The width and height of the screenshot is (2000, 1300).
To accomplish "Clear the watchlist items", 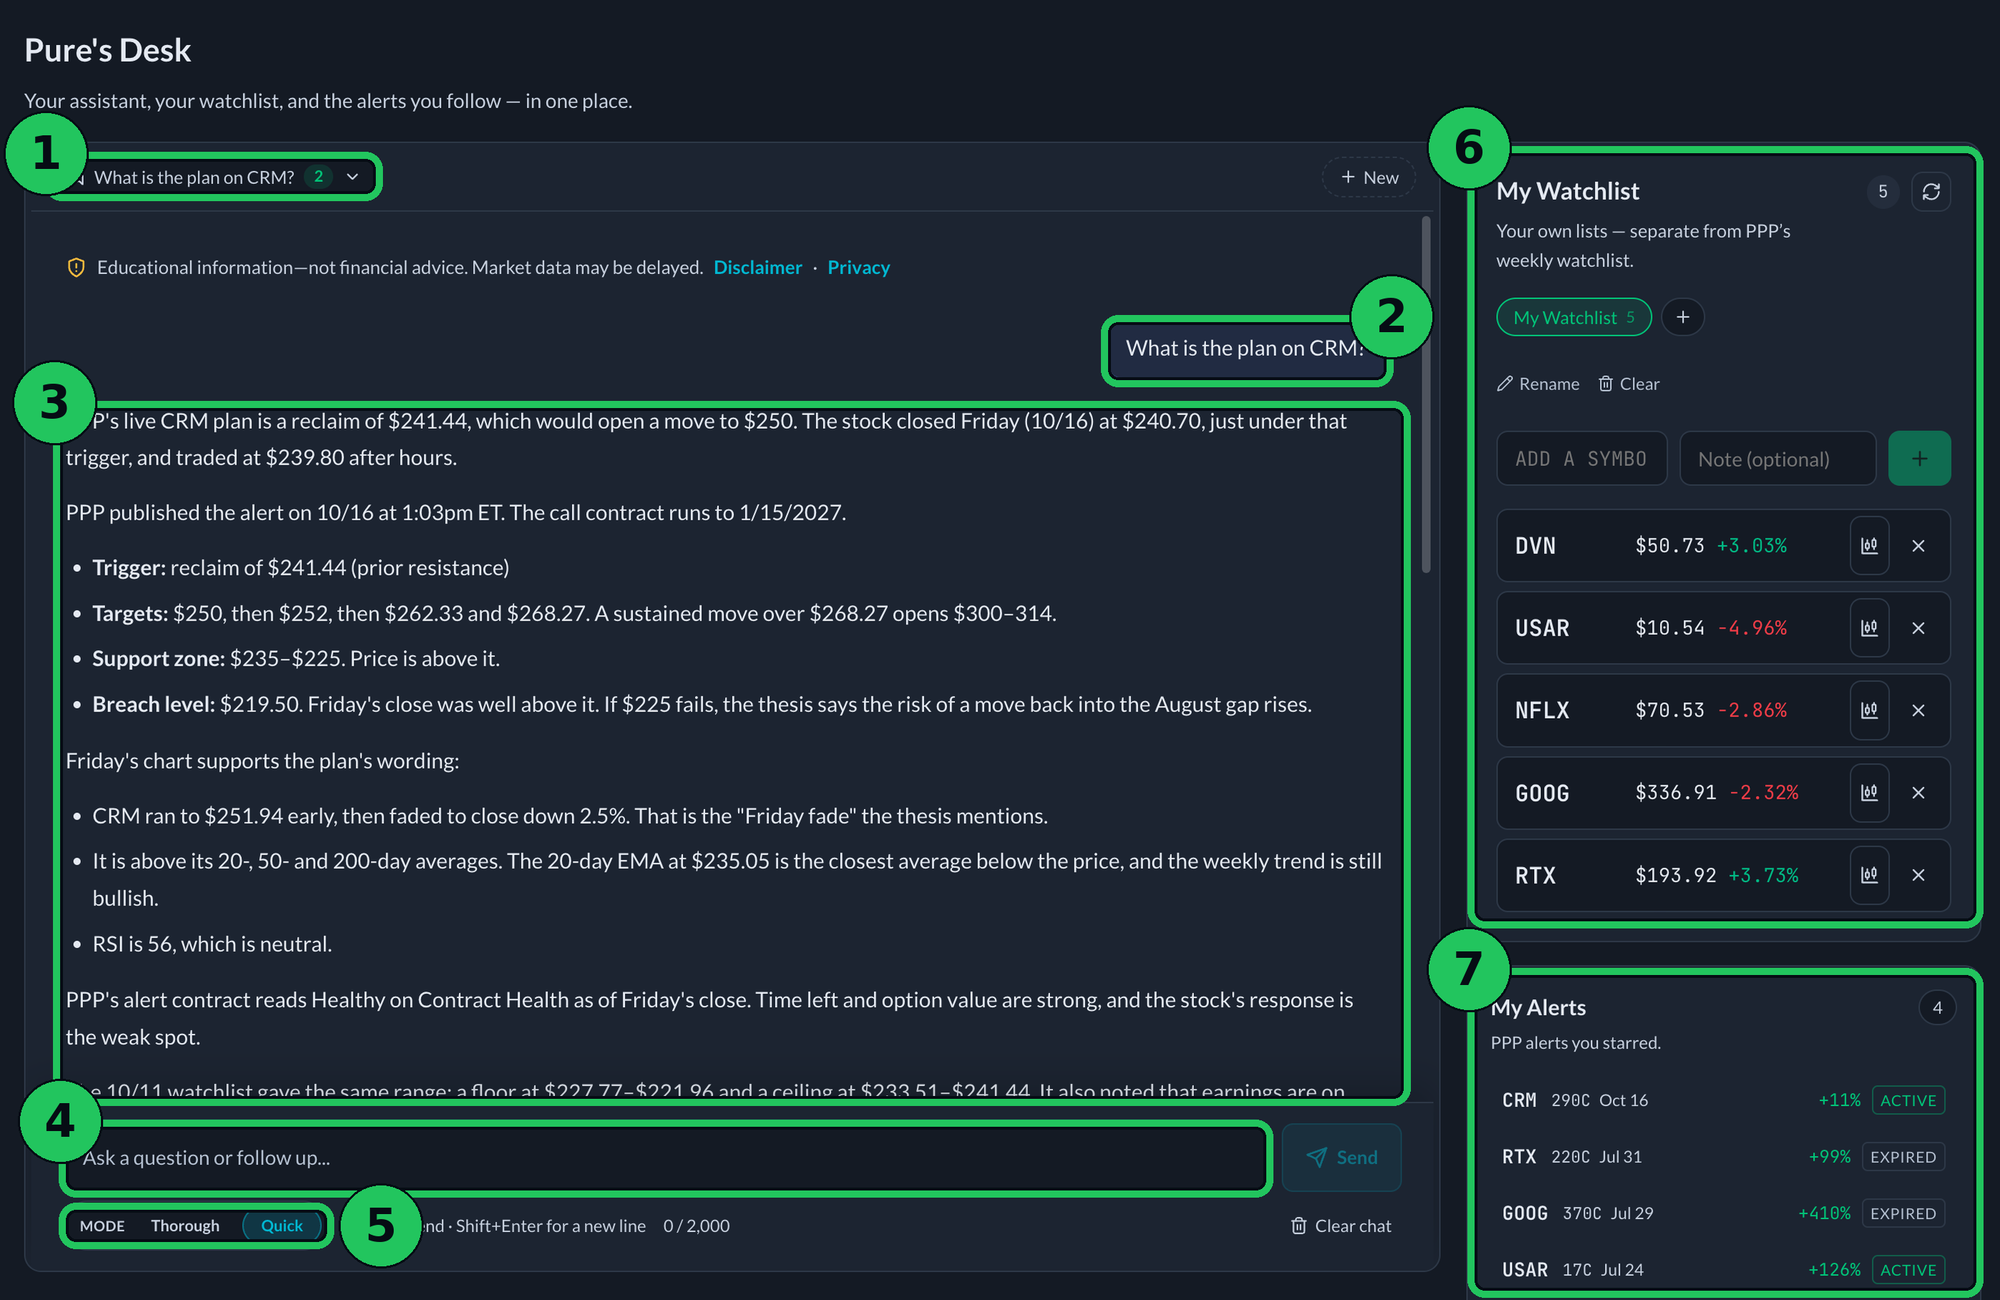I will pos(1629,384).
